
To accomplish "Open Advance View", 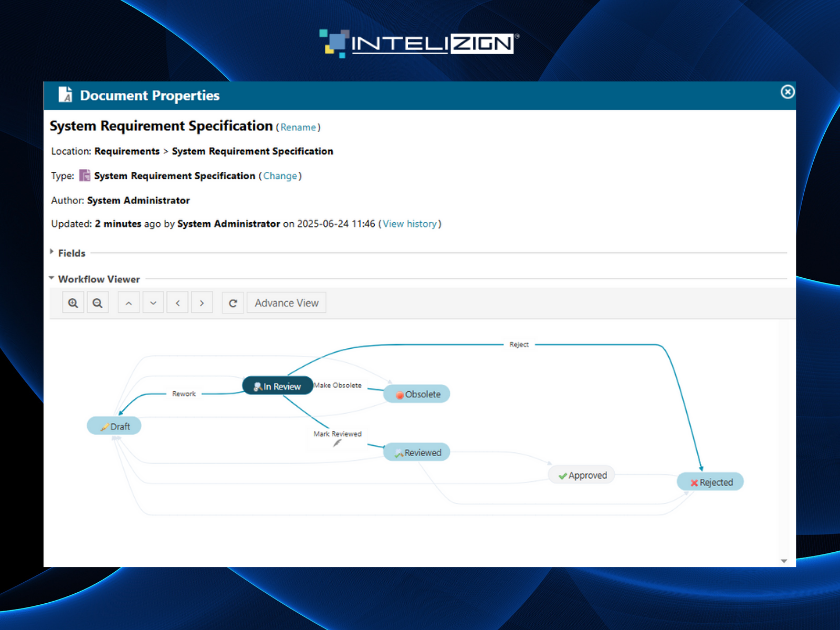I will point(286,302).
